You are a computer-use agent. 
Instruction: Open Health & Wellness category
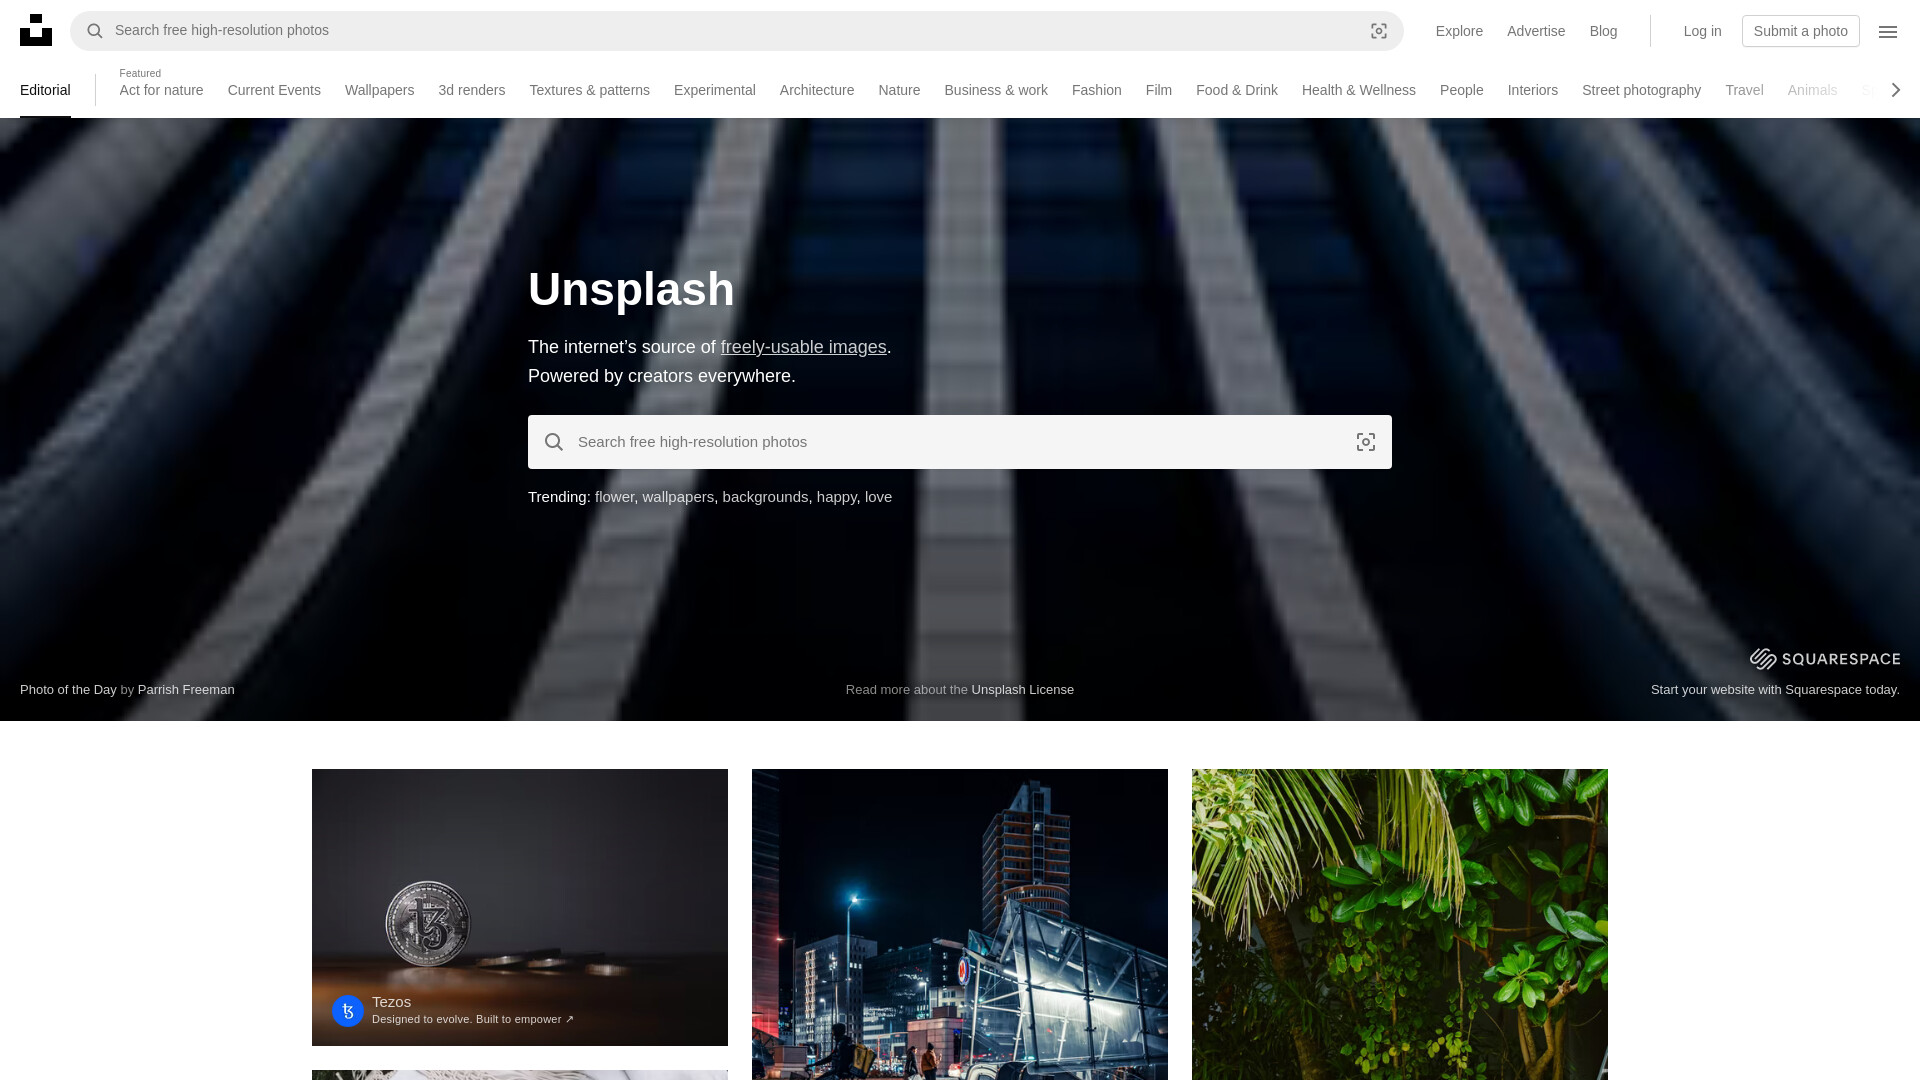point(1358,90)
